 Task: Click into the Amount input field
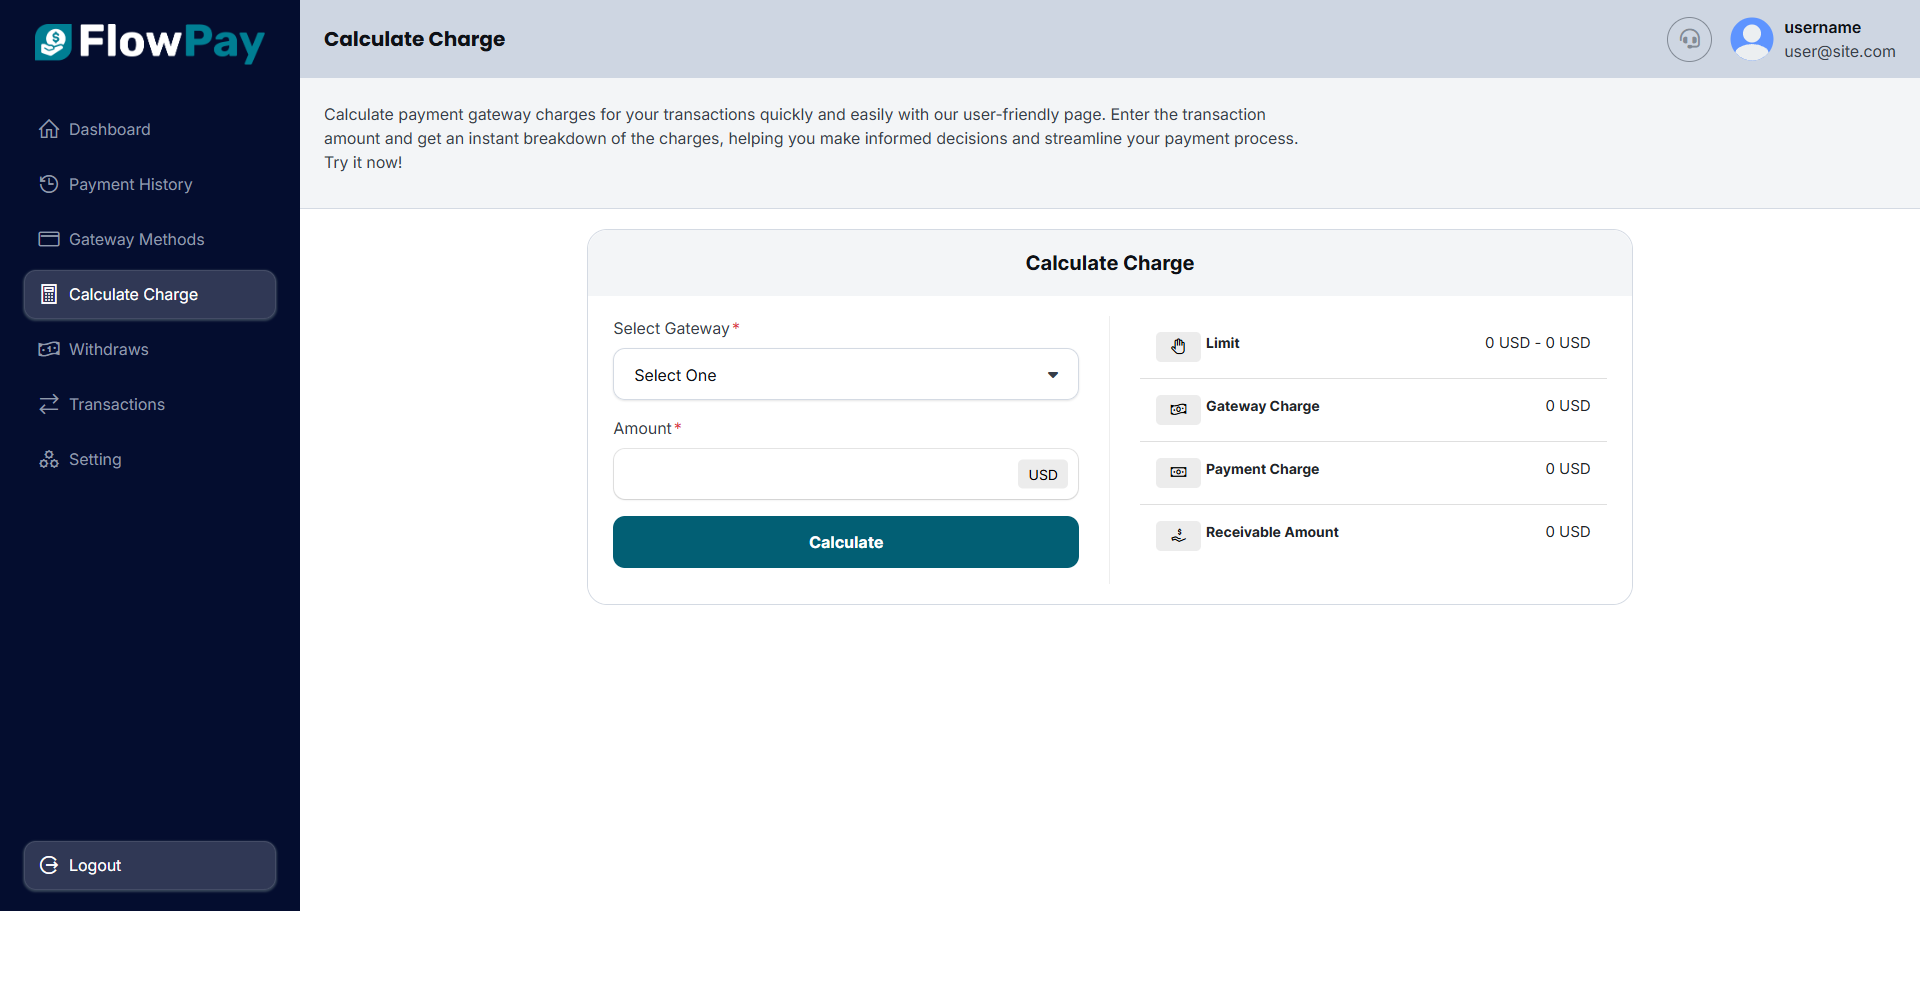pyautogui.click(x=815, y=474)
